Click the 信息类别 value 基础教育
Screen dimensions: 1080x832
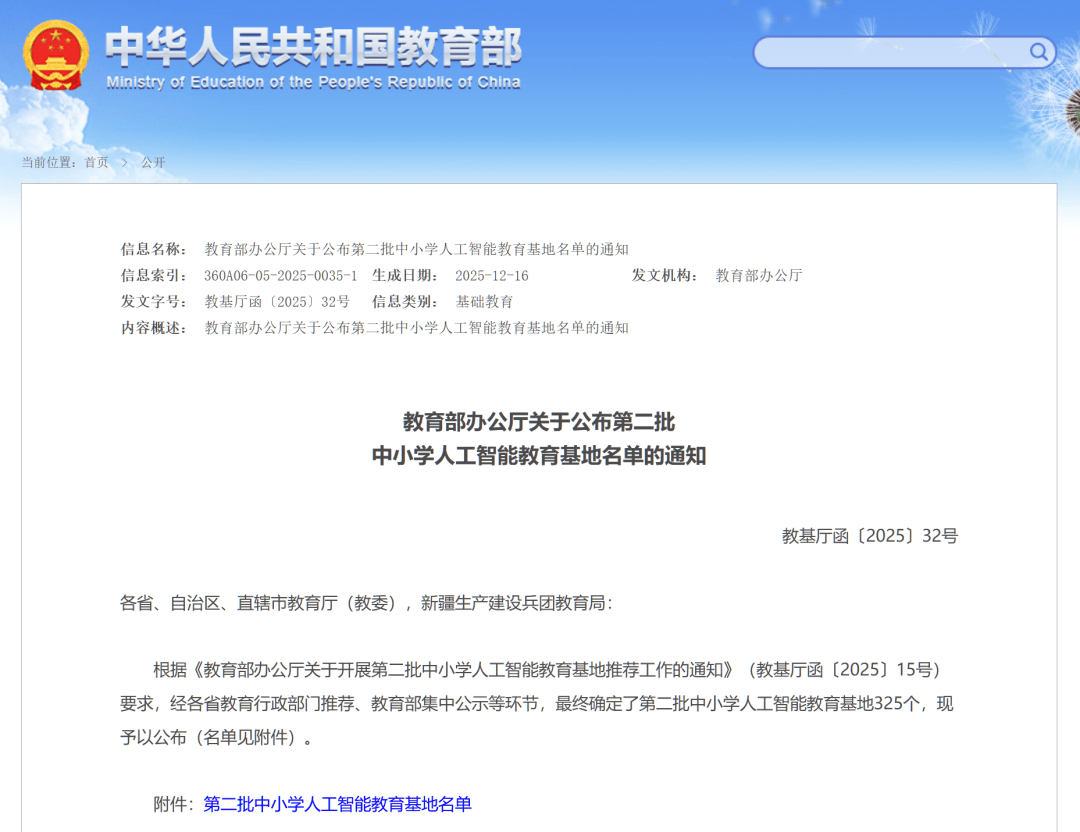coord(484,302)
